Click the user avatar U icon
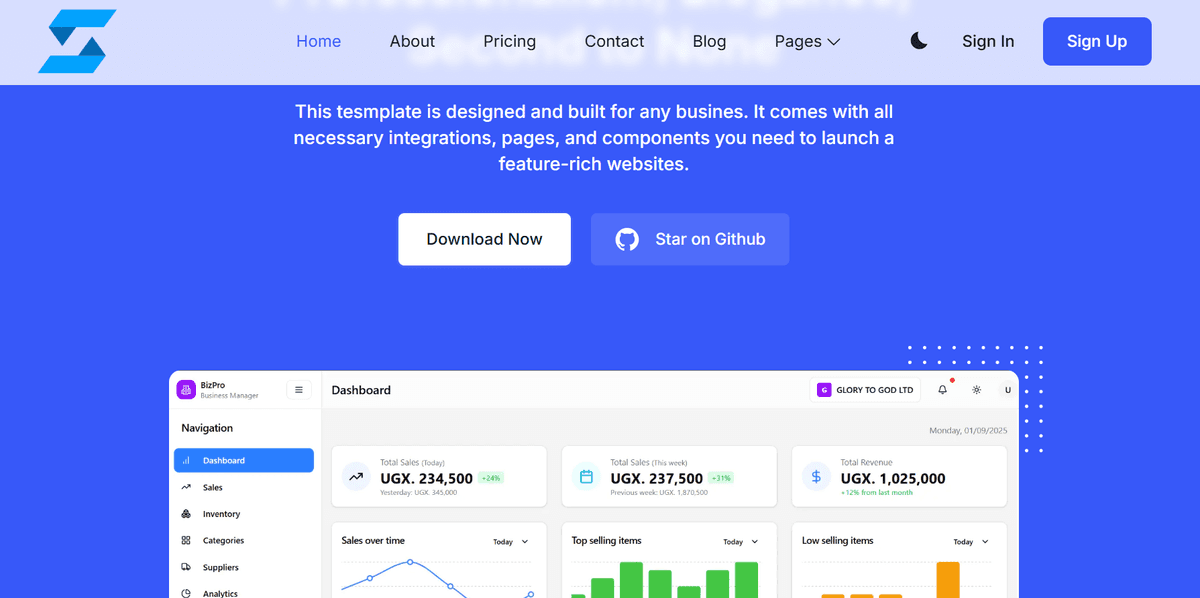This screenshot has width=1200, height=598. pyautogui.click(x=1007, y=390)
